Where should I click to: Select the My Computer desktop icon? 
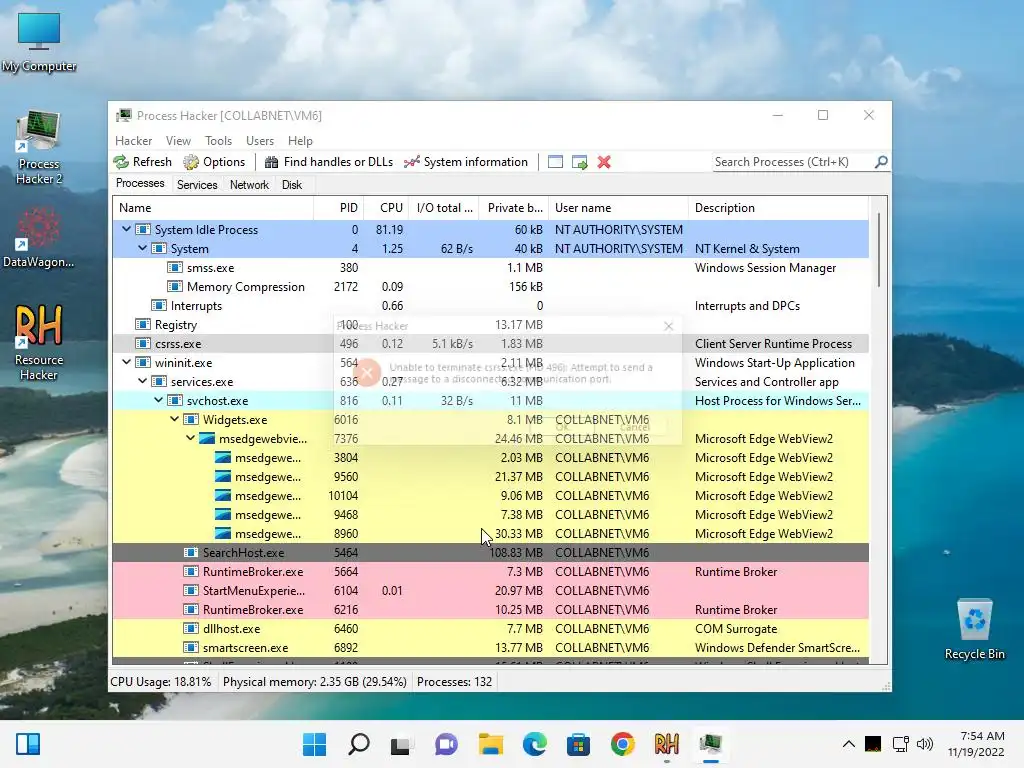[39, 42]
